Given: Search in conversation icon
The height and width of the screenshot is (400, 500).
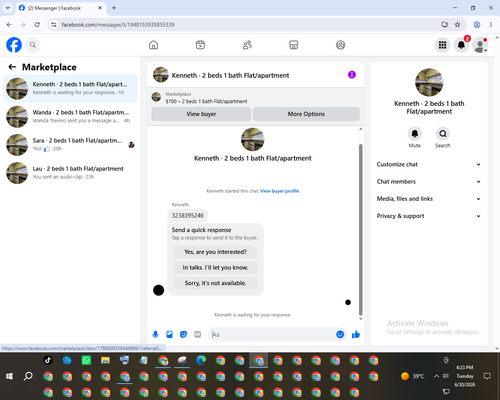Looking at the screenshot, I should [x=443, y=134].
